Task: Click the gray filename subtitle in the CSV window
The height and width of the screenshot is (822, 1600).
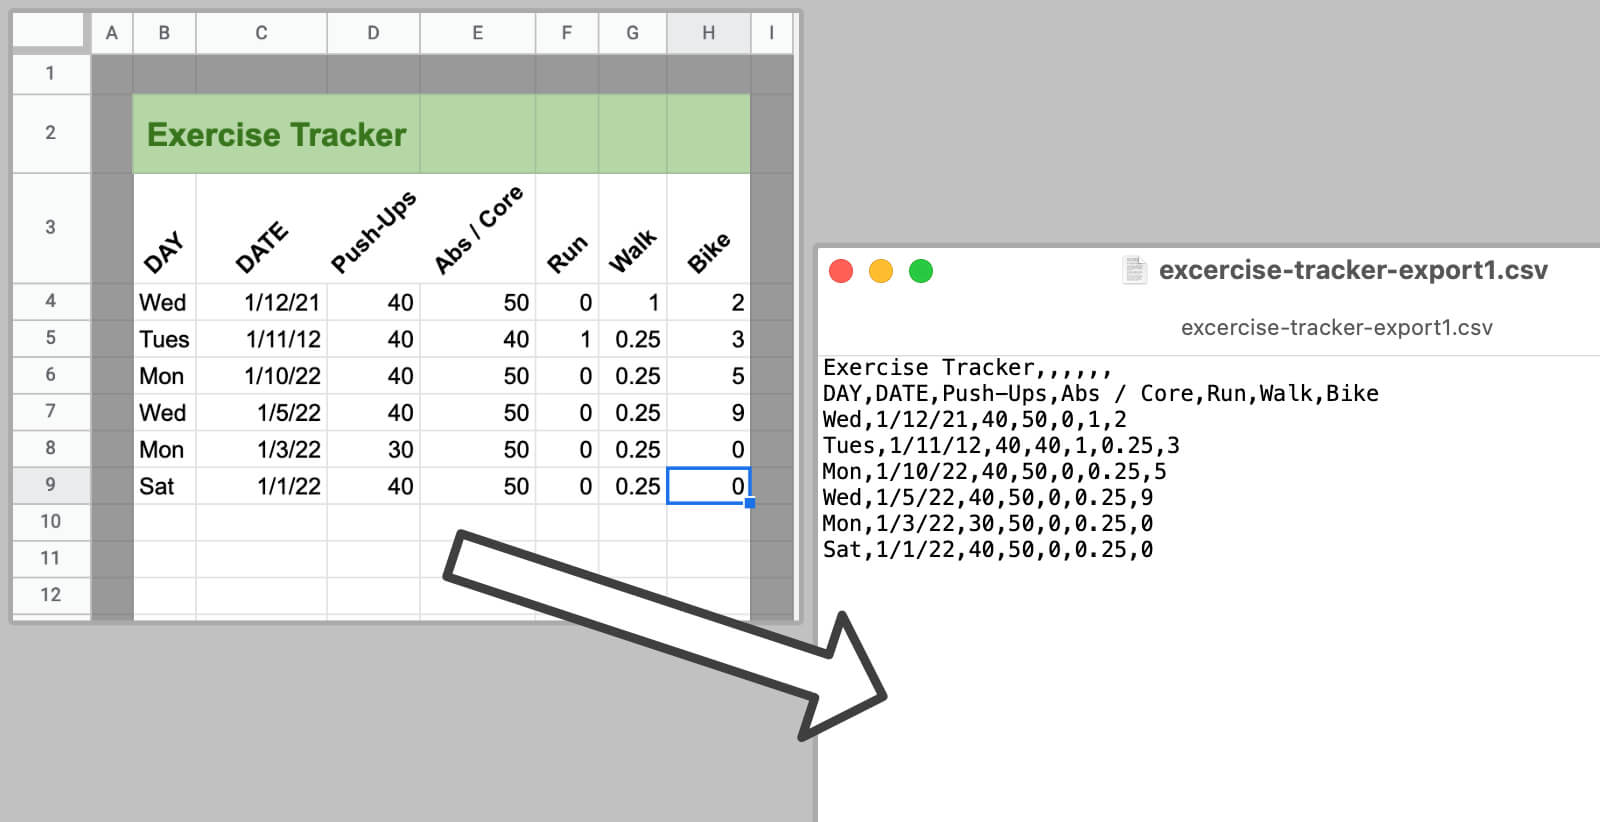Action: pos(1336,328)
